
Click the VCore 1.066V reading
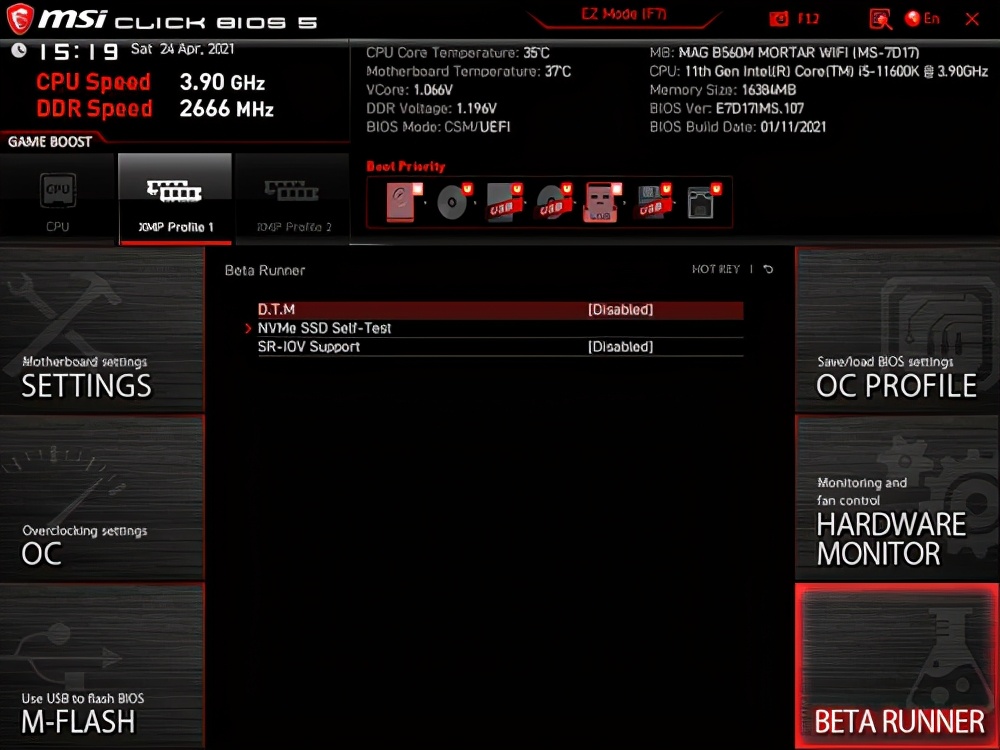[409, 90]
